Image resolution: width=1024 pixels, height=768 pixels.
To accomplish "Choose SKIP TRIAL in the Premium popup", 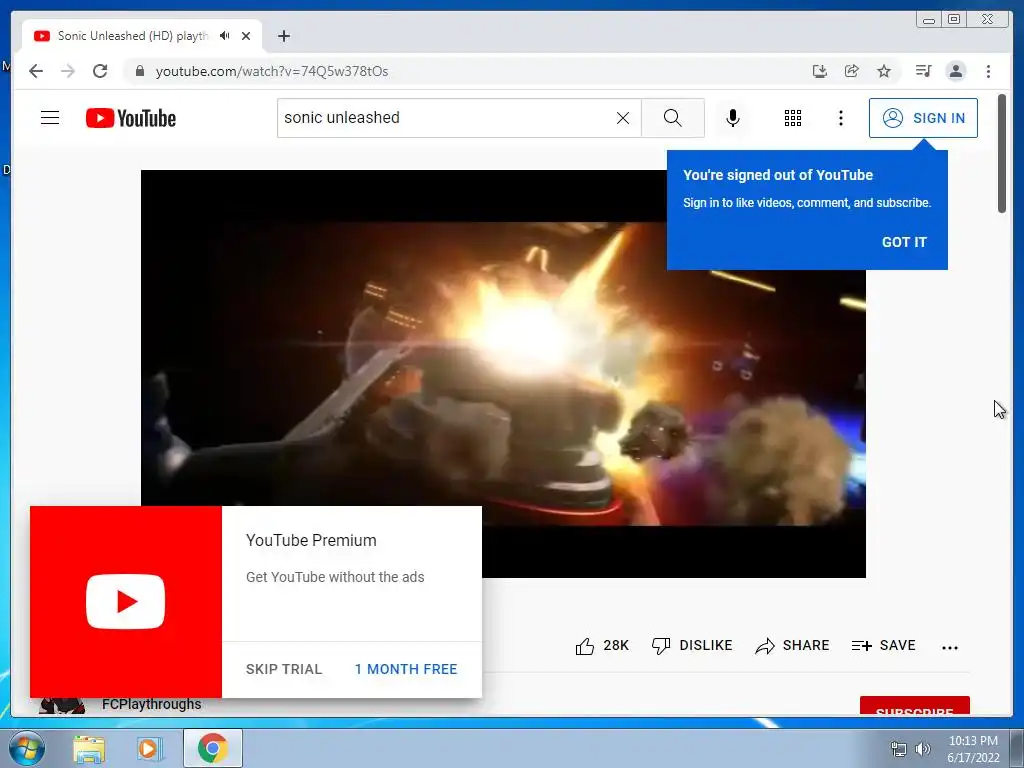I will coord(284,669).
